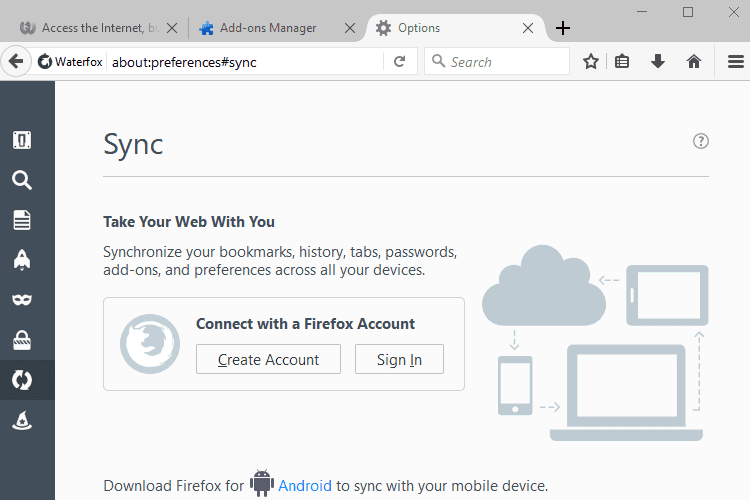The image size is (750, 500).
Task: Switch to the Access the Internet tab
Action: pyautogui.click(x=91, y=28)
